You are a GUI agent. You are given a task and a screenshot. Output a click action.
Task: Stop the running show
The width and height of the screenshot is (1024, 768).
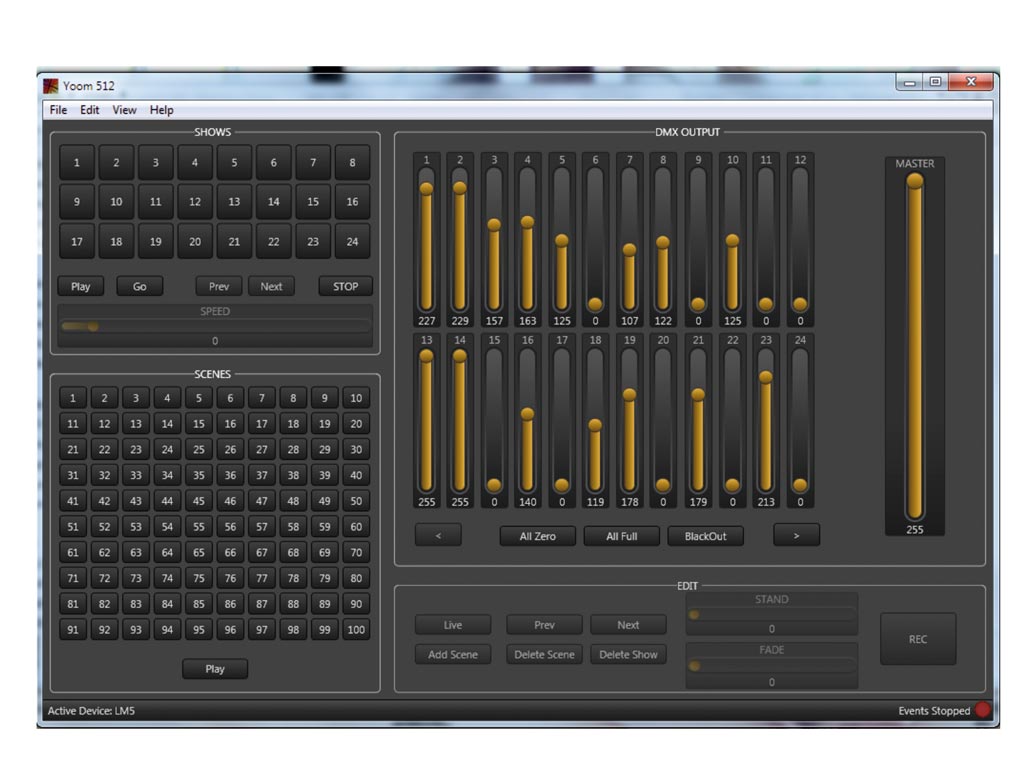345,286
